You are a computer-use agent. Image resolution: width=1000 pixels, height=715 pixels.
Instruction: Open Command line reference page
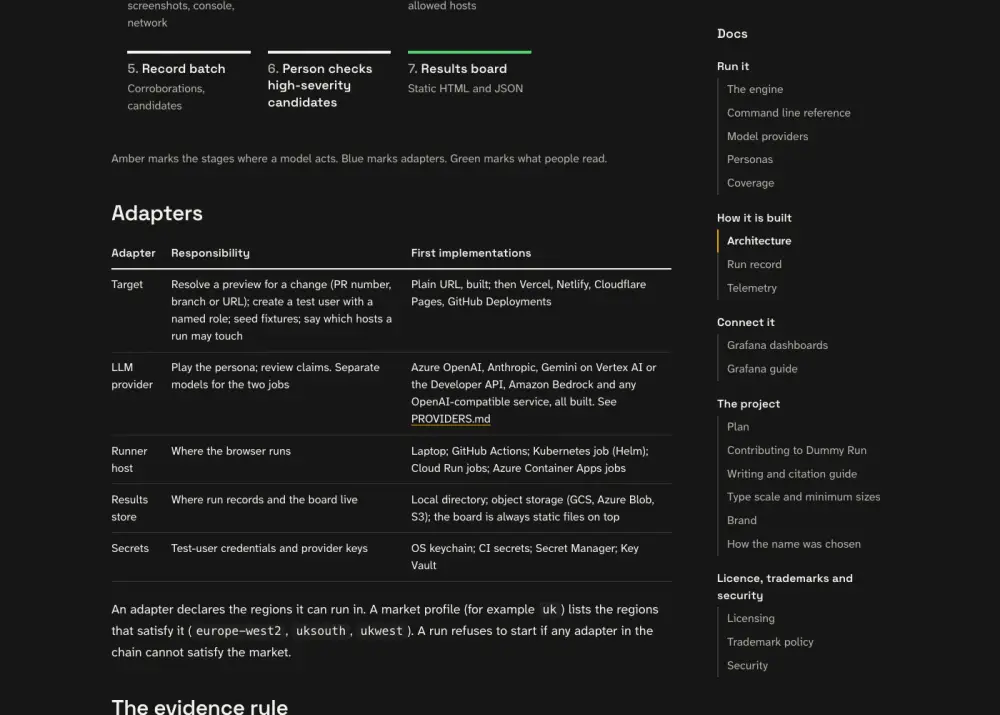pos(788,113)
